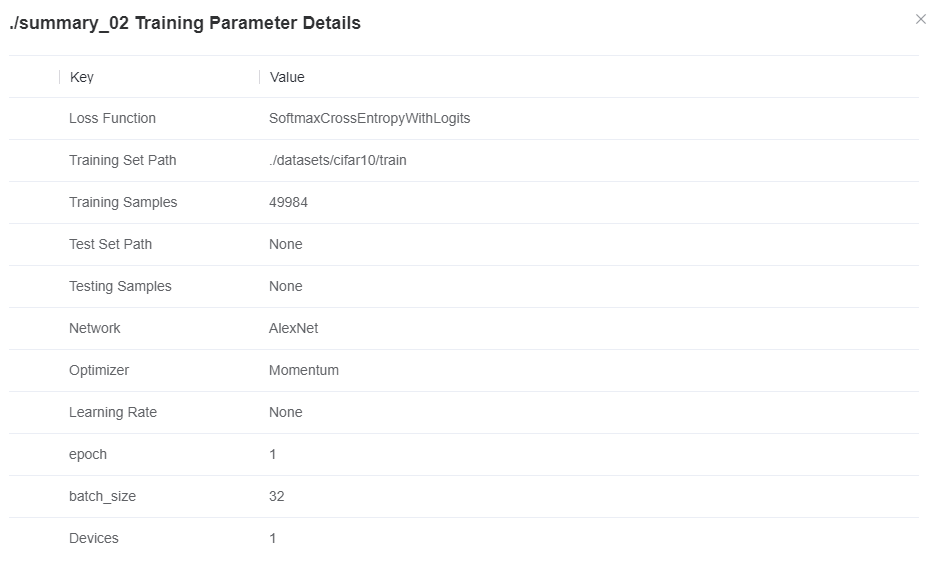Click the 49984 training samples value
Screen dimensions: 938x563
coord(288,202)
